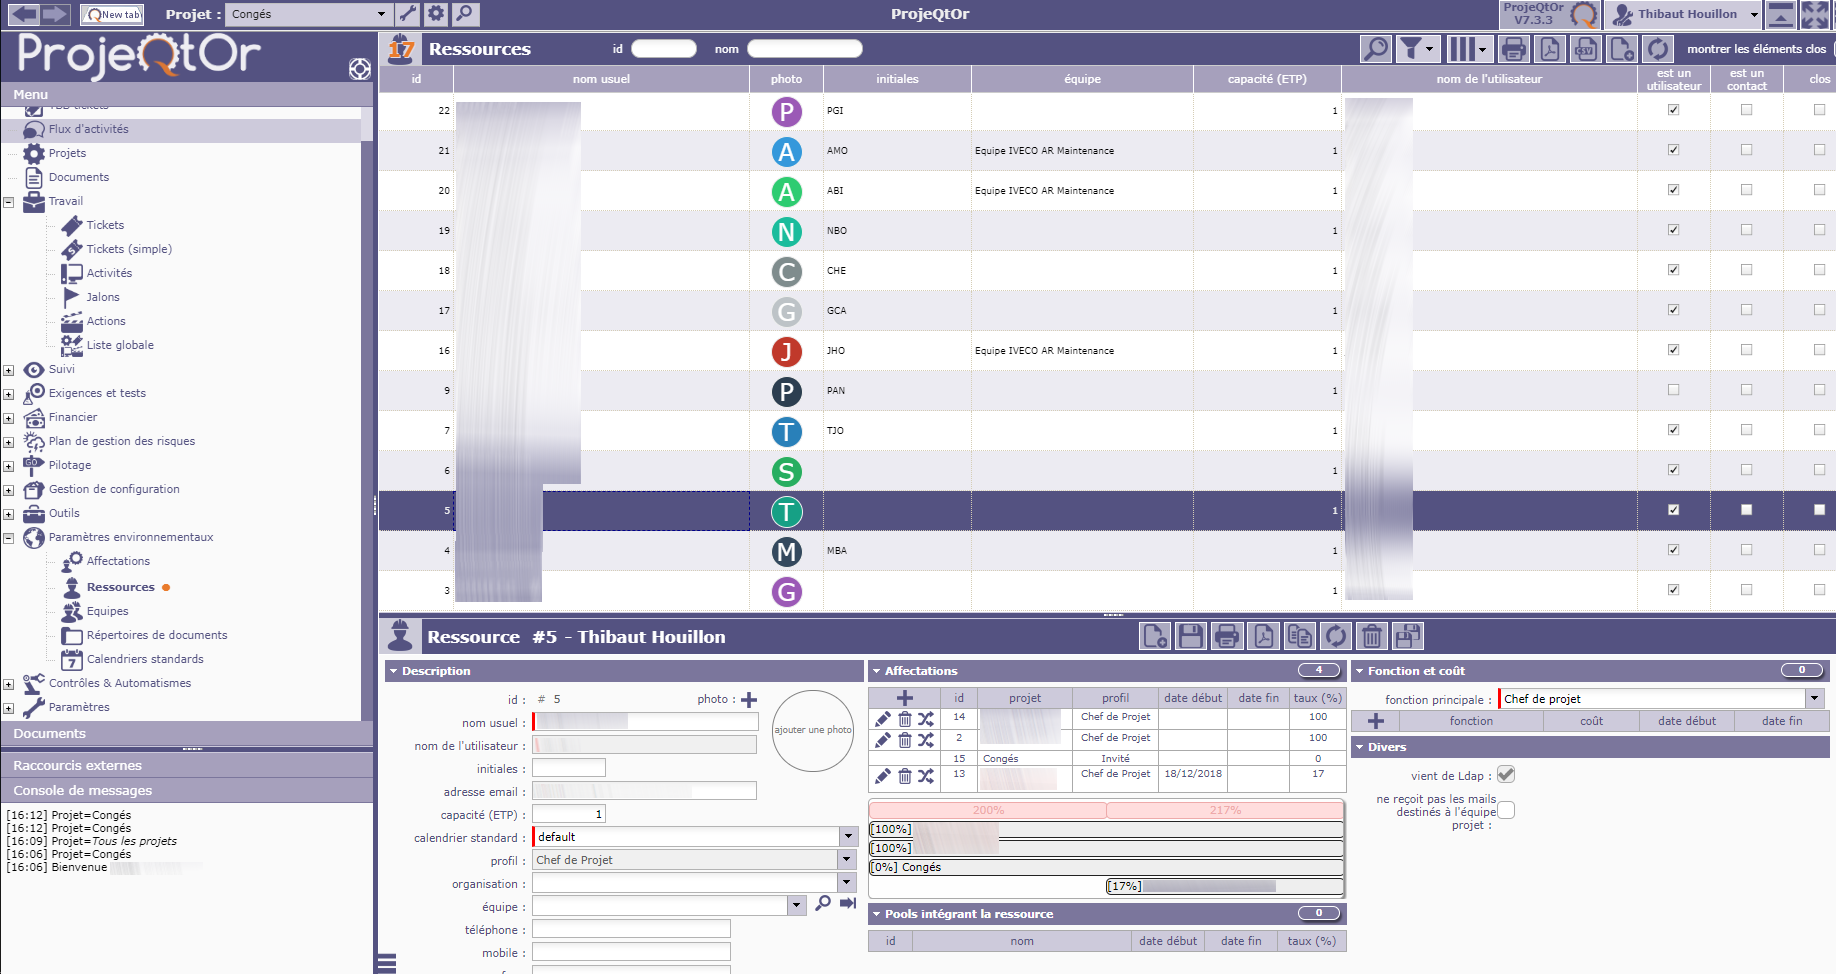Screen dimensions: 1836x974
Task: Toggle 'est un contact' for AMO row
Action: click(1746, 150)
